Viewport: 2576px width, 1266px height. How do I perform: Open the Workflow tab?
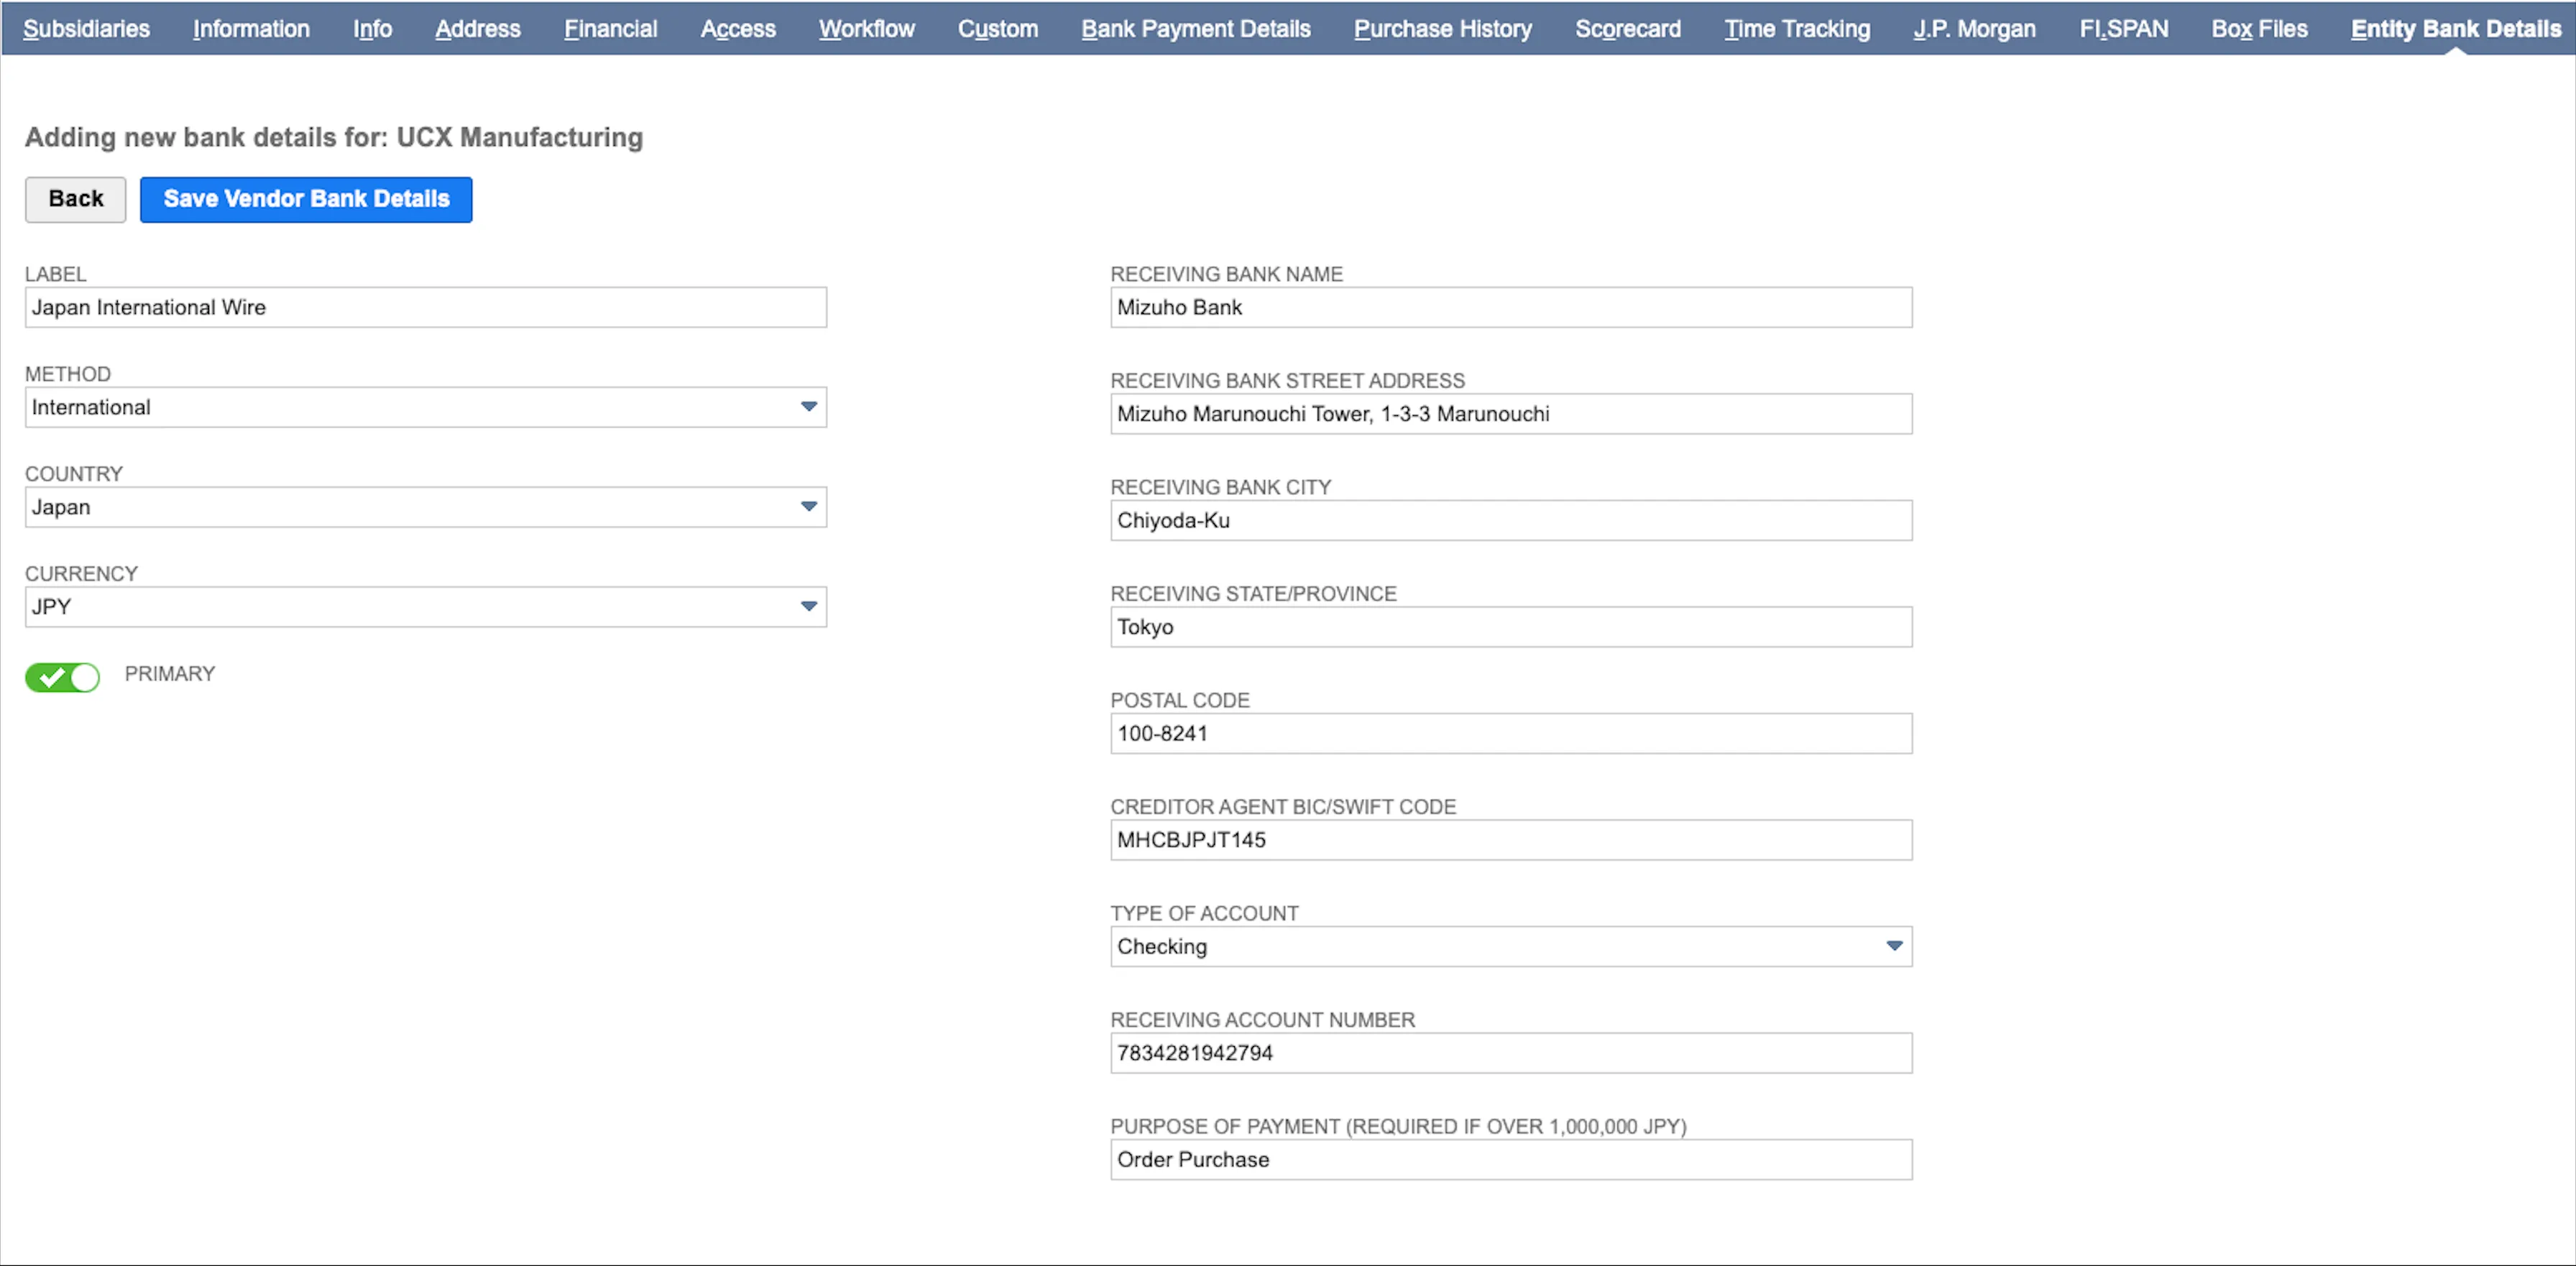[867, 29]
